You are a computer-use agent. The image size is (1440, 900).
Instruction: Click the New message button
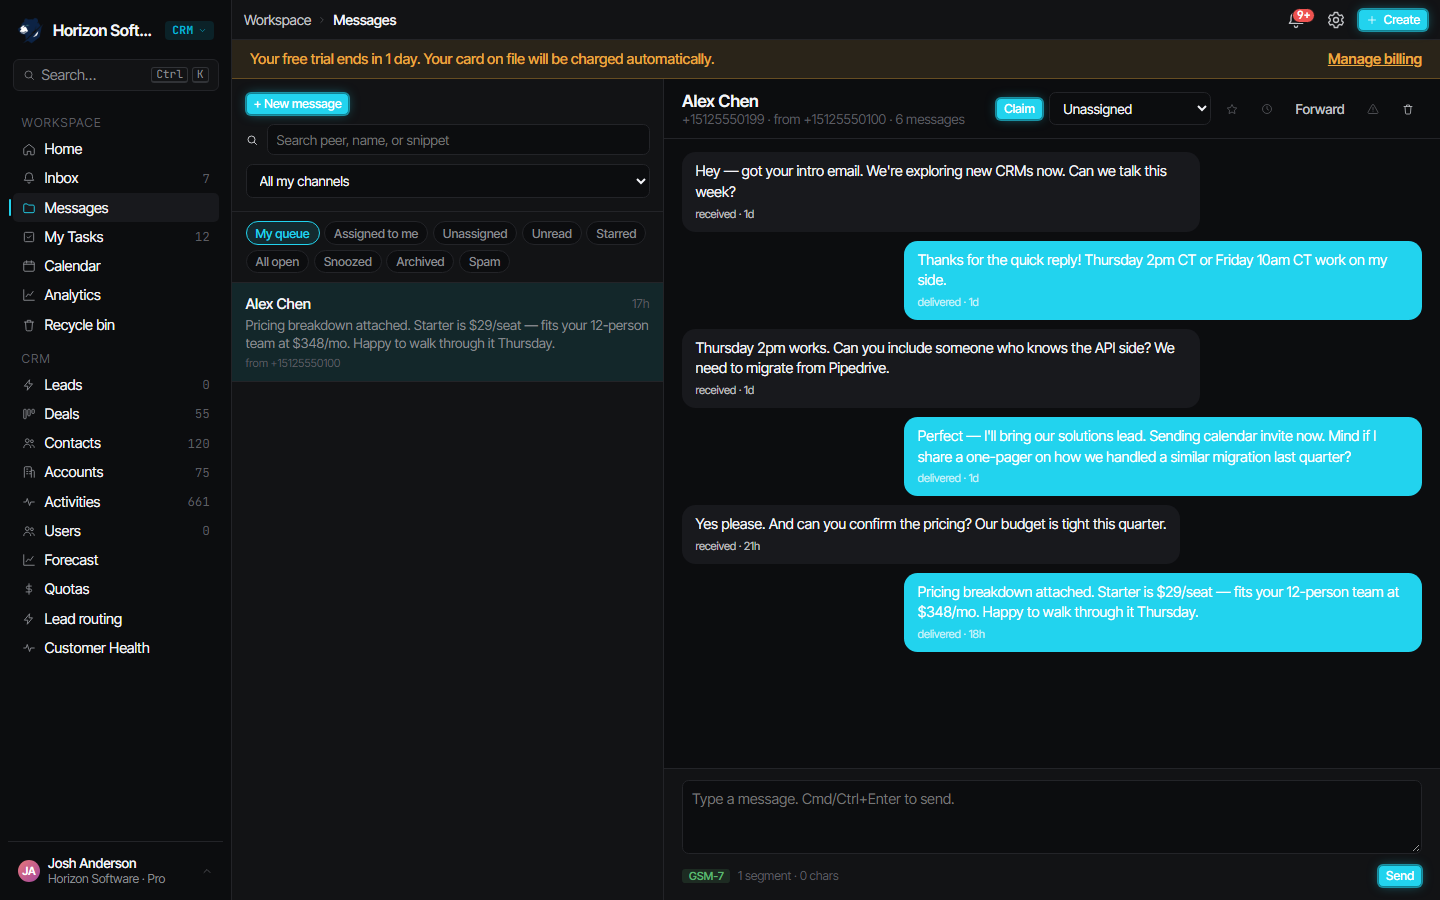click(x=297, y=104)
